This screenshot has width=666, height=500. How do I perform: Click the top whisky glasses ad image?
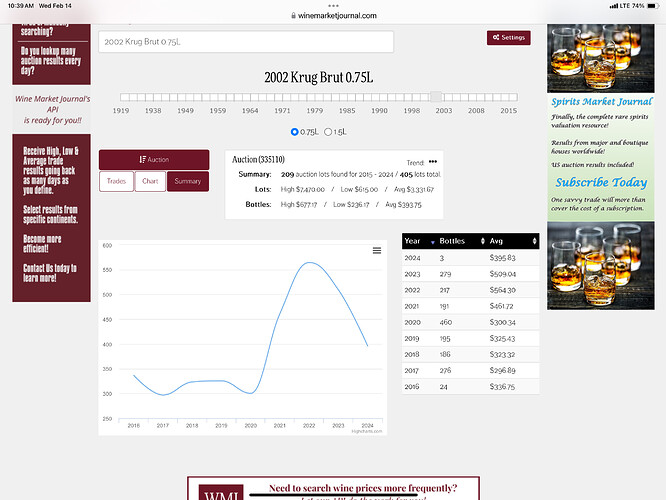tap(601, 58)
